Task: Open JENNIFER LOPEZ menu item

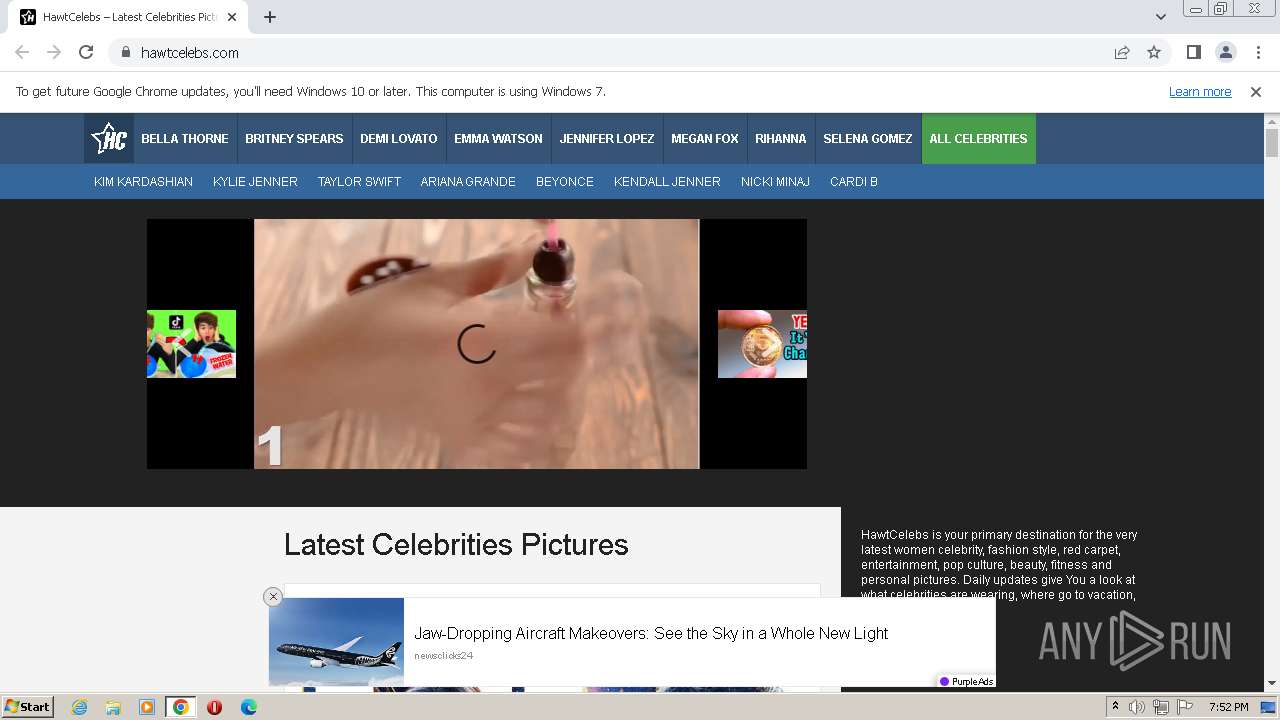Action: point(607,139)
